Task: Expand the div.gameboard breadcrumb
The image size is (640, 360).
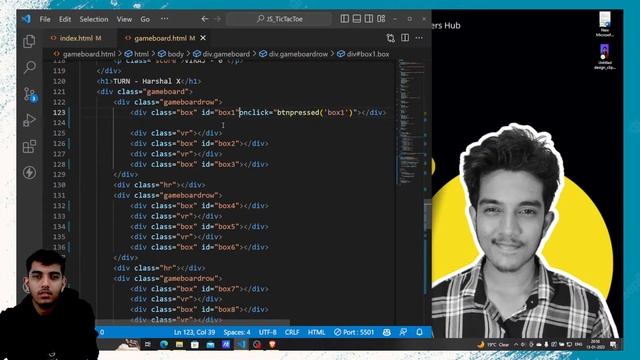Action: [222, 54]
